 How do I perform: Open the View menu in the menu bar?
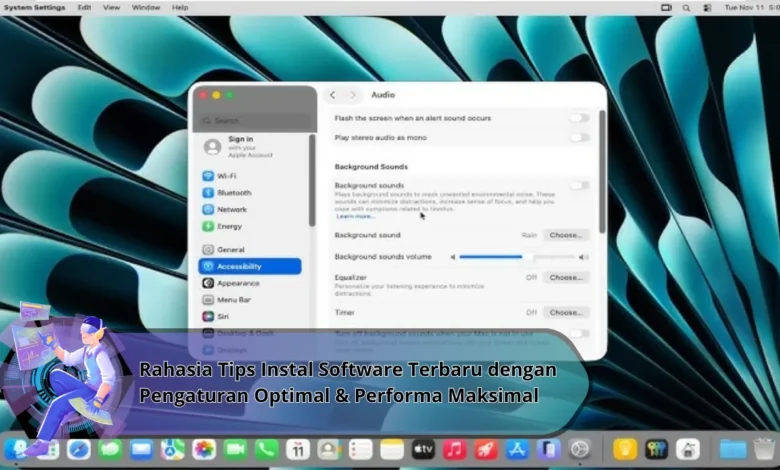tap(114, 7)
